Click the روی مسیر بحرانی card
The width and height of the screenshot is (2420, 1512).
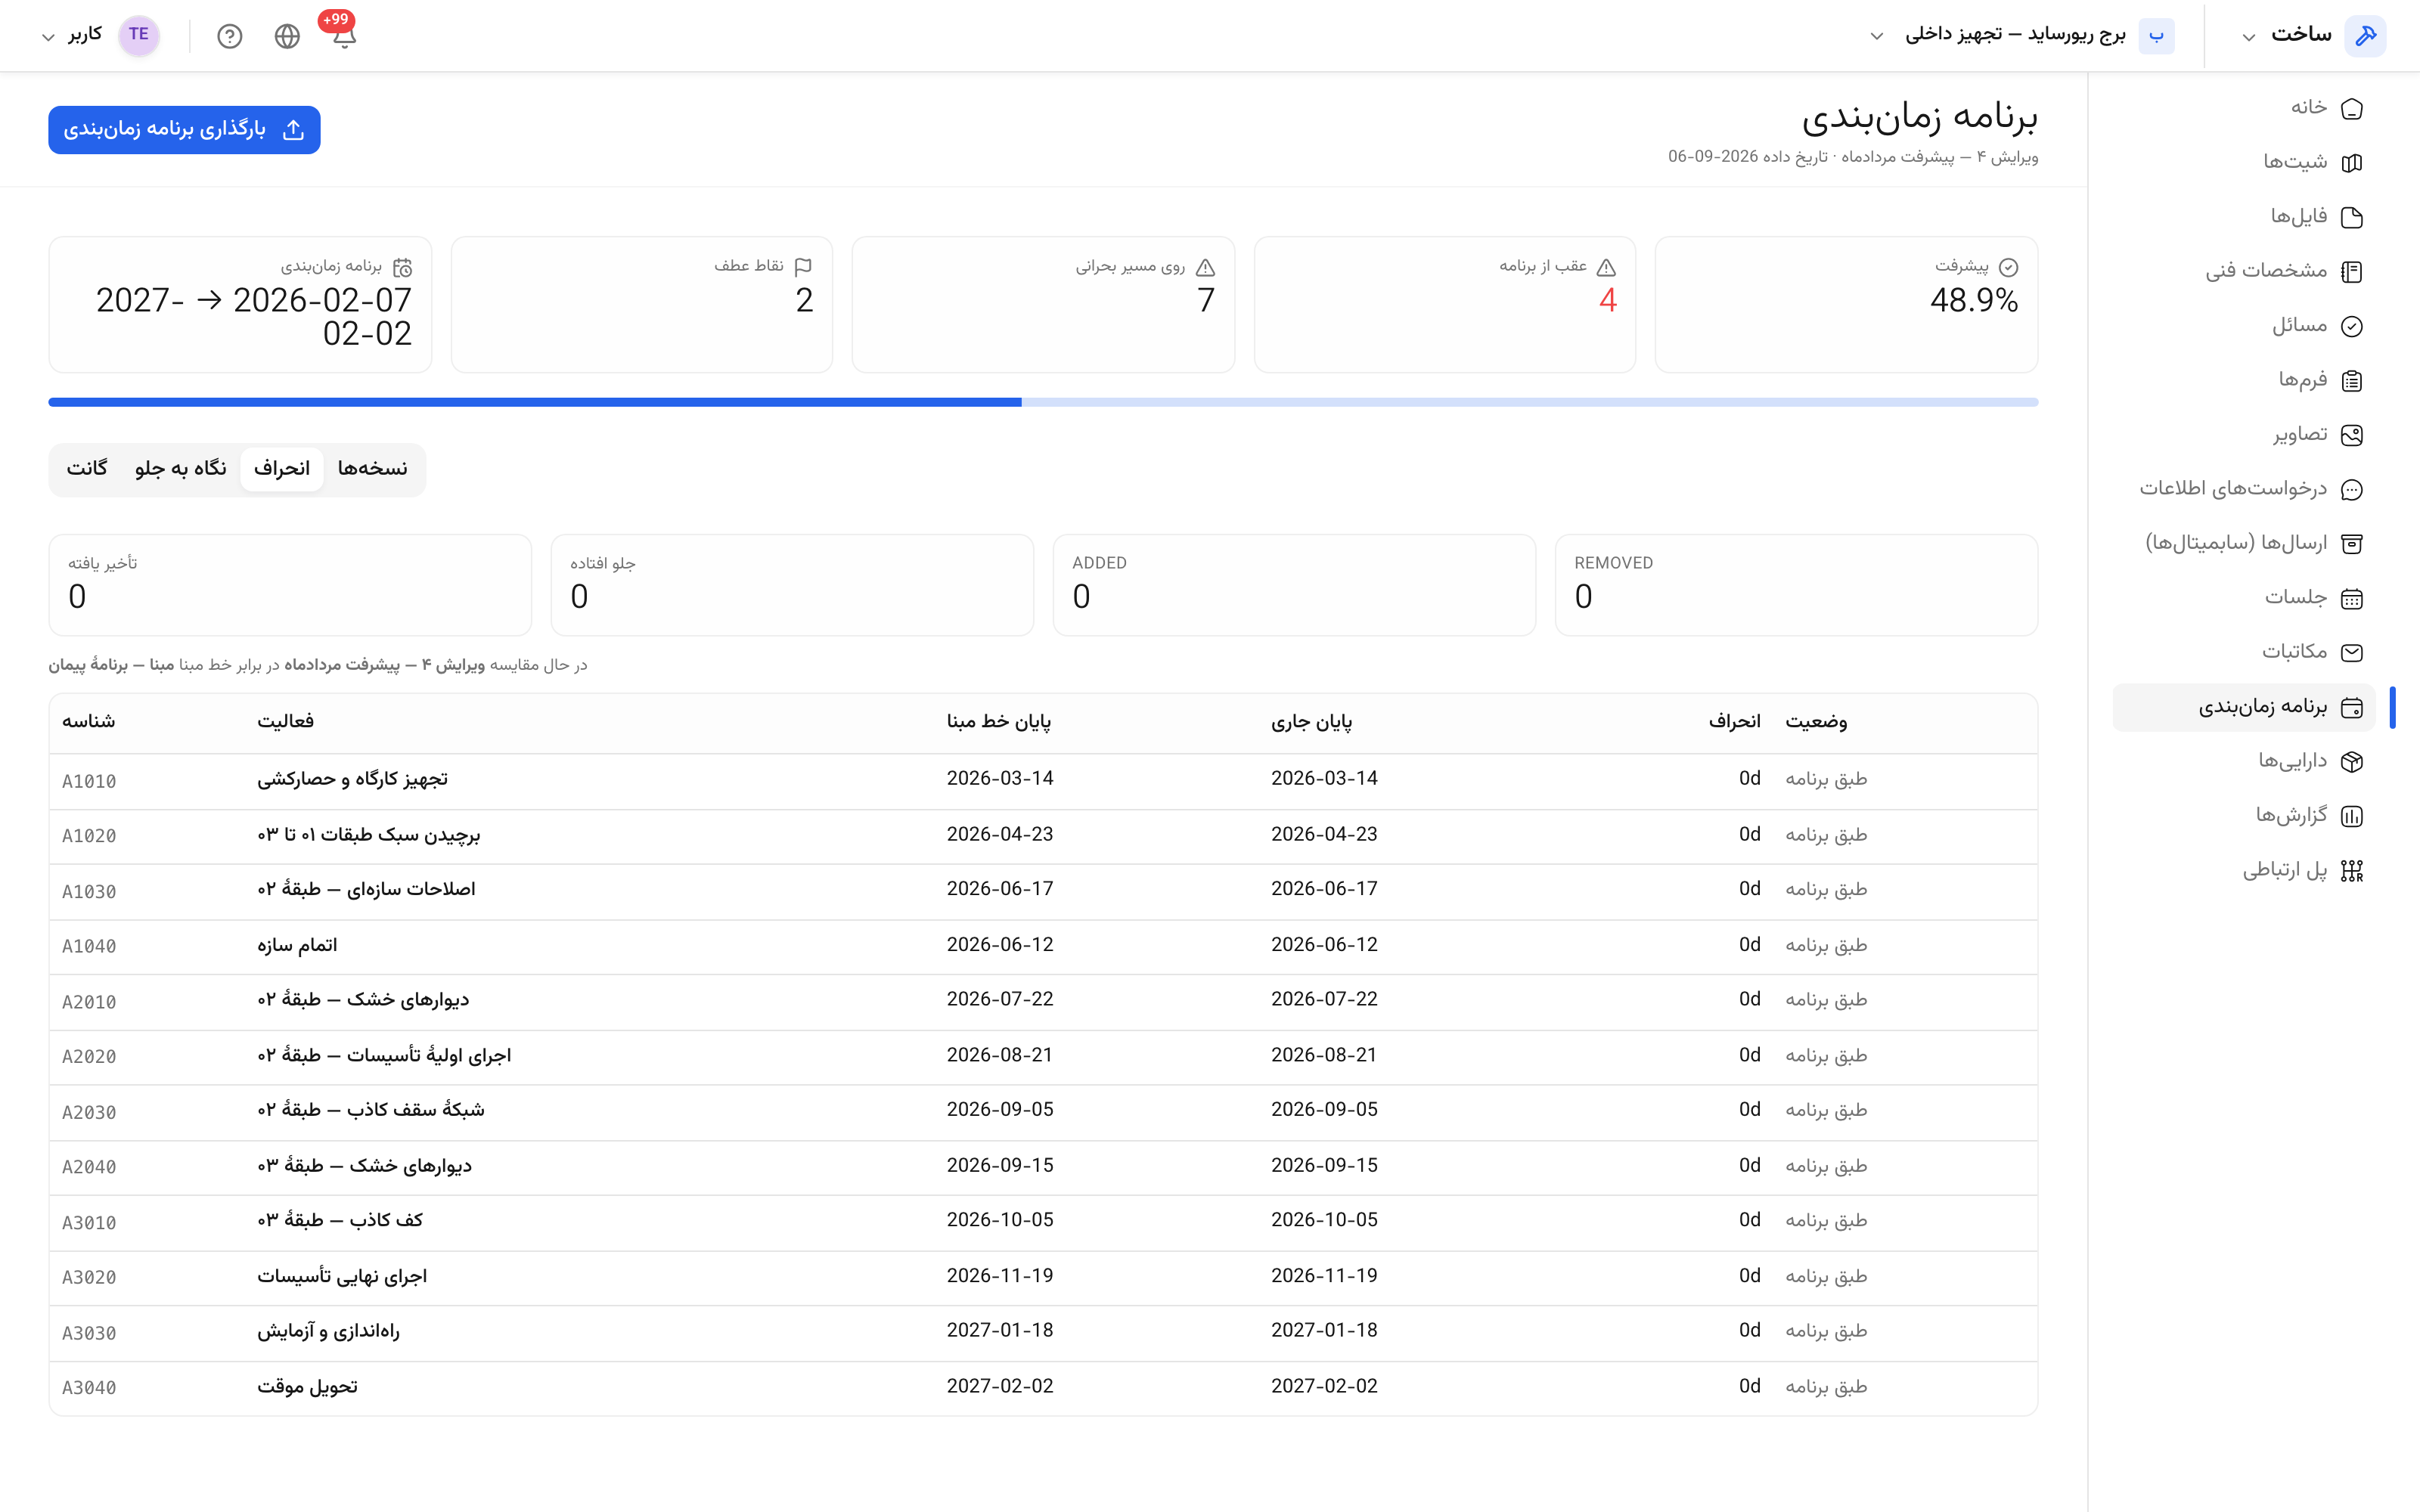pyautogui.click(x=1043, y=305)
